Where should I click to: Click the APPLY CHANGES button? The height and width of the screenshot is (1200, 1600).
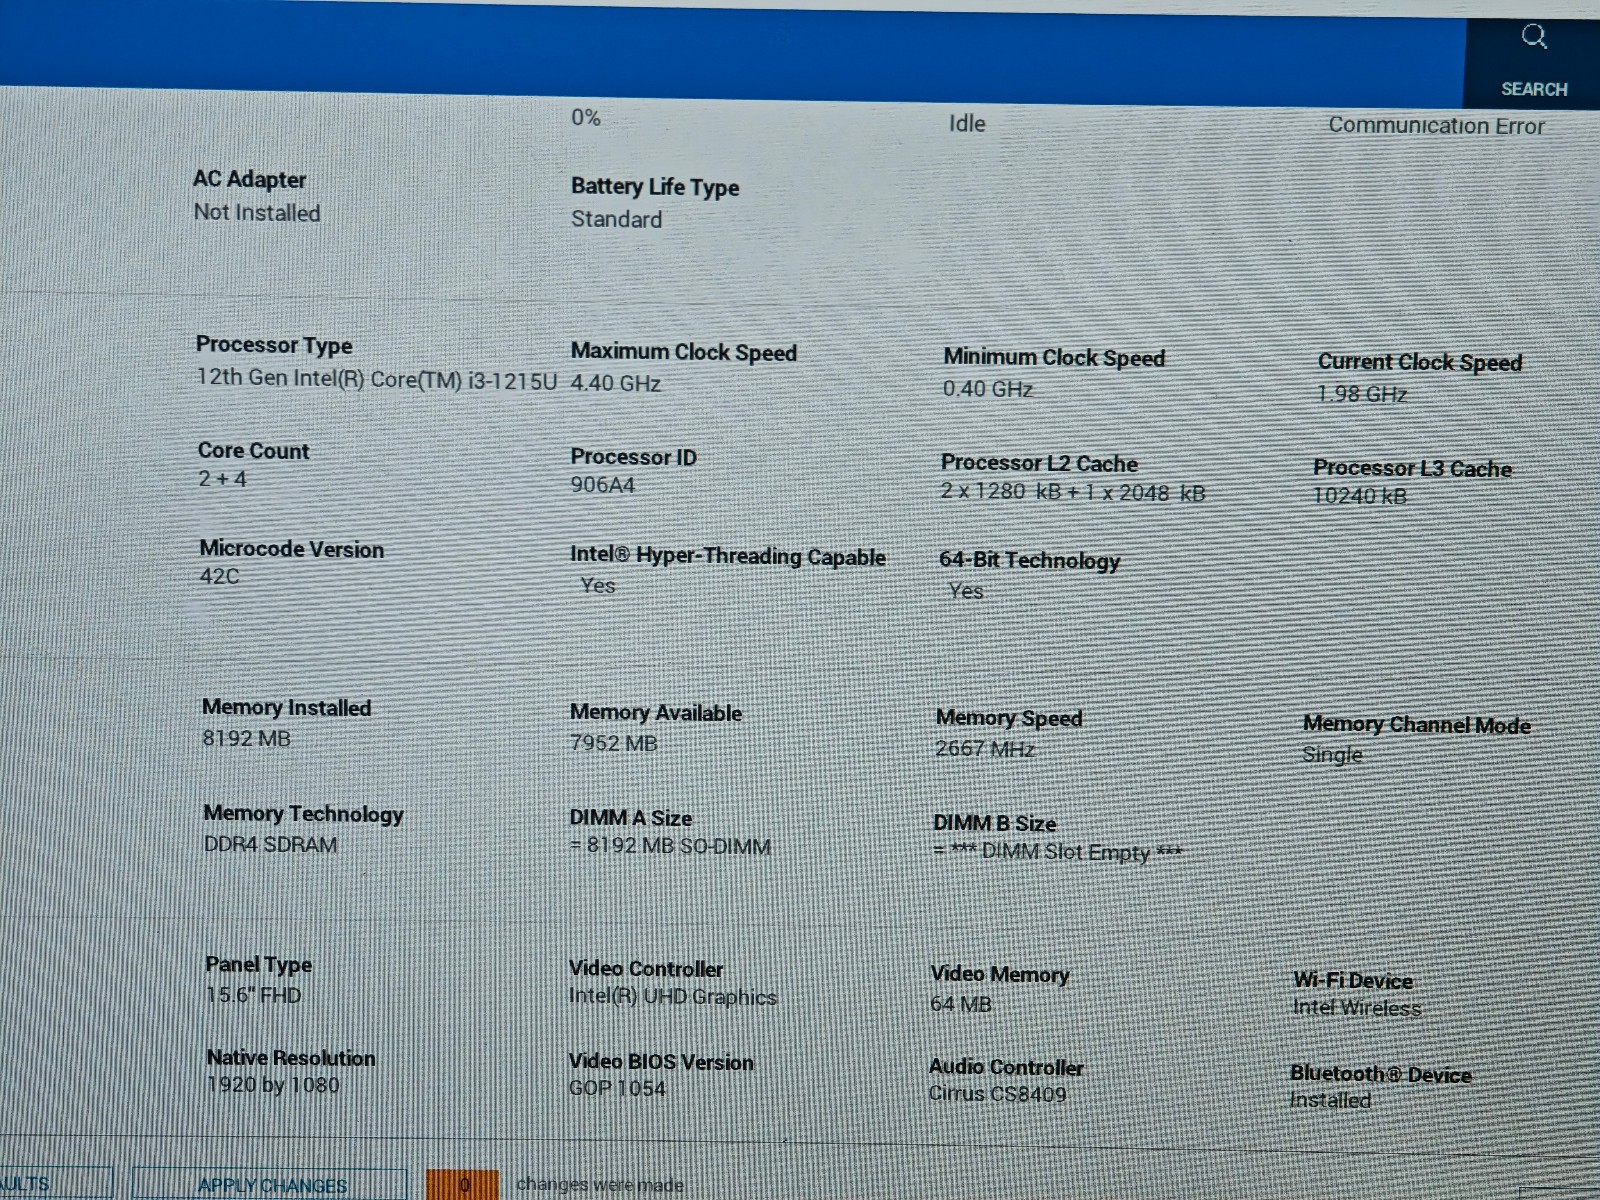[x=271, y=1185]
